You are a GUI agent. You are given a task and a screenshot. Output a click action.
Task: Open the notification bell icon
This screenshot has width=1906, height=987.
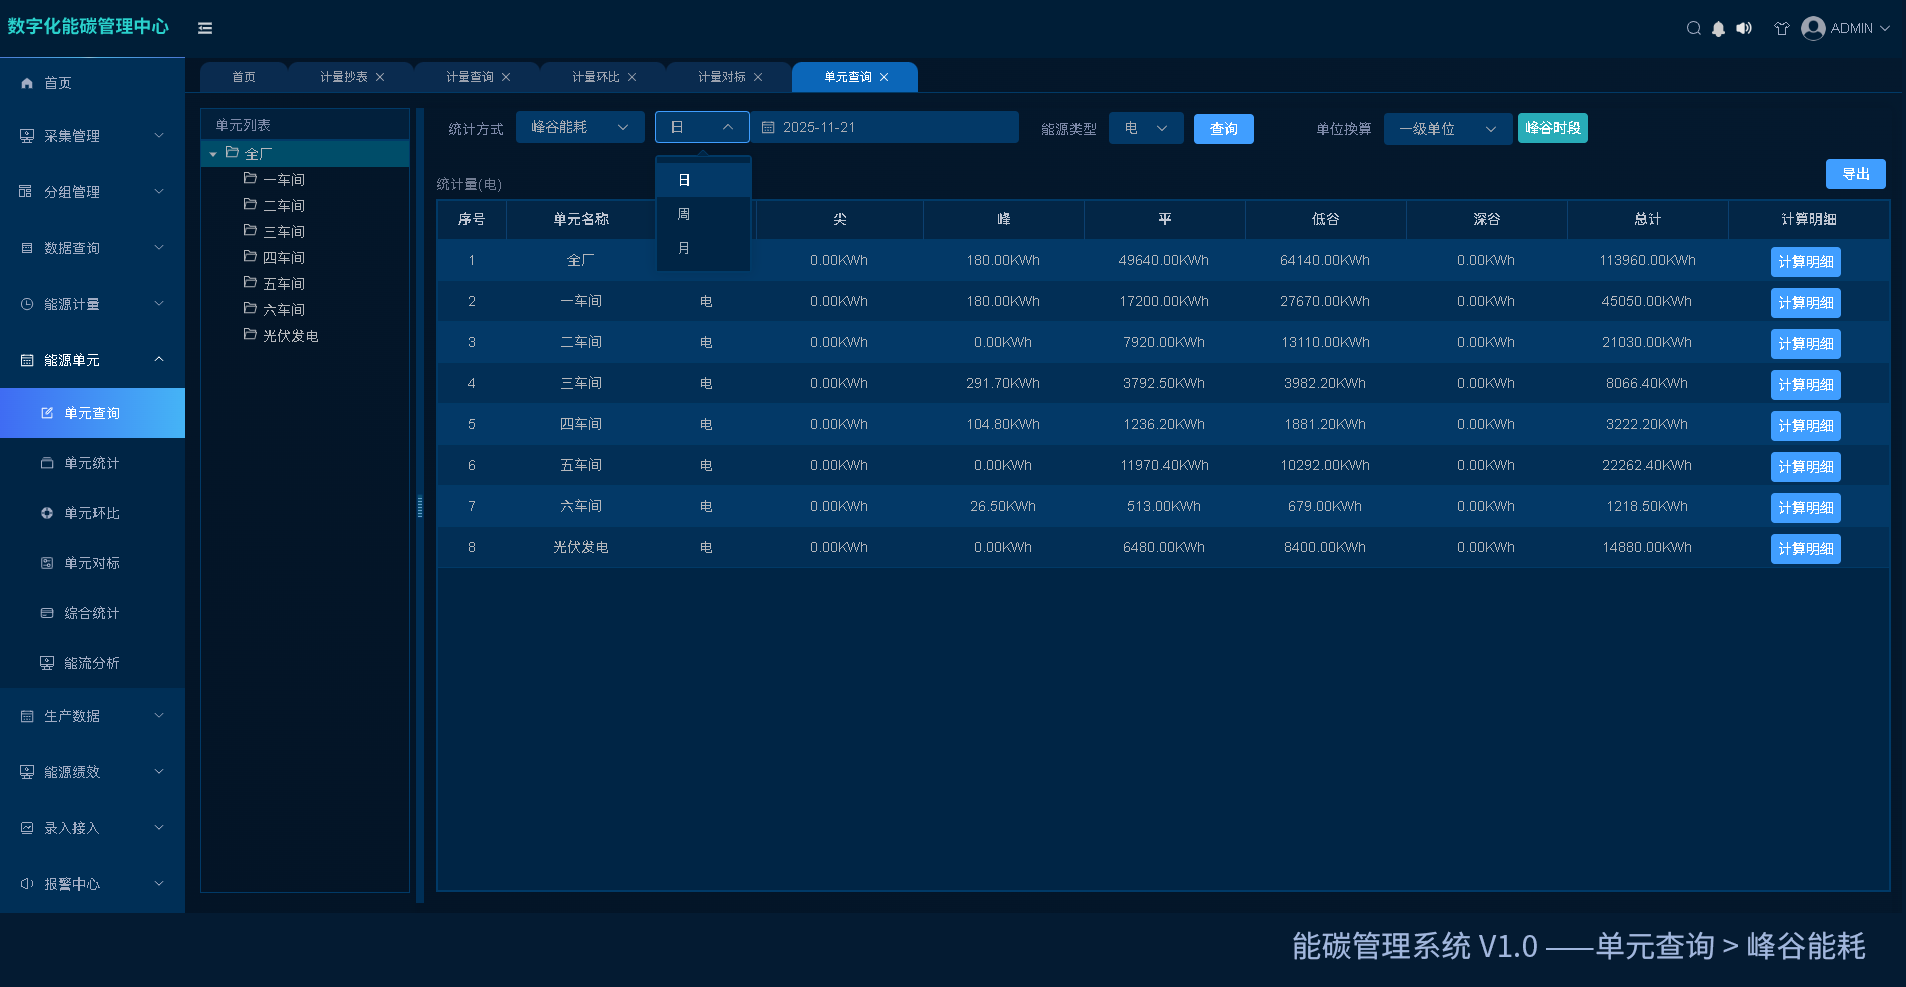pyautogui.click(x=1718, y=28)
